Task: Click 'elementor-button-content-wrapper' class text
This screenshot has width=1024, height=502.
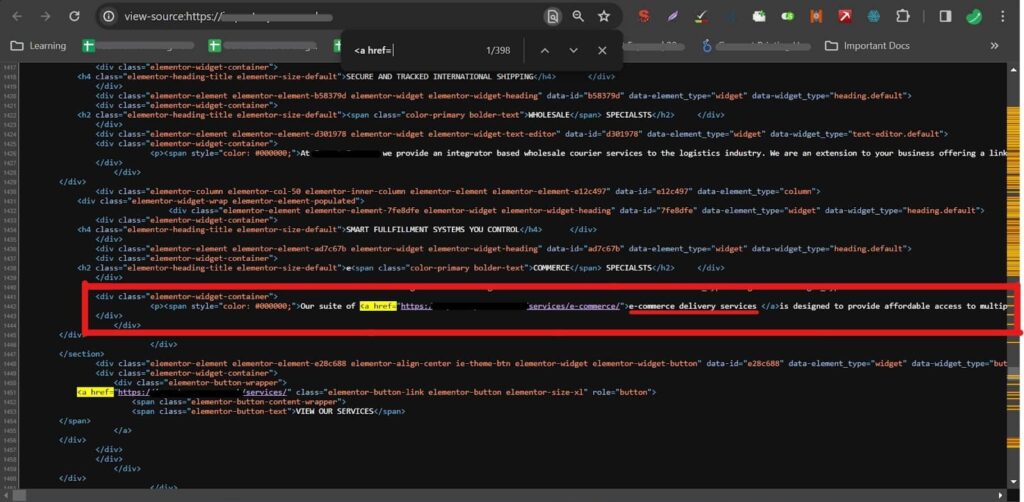Action: pyautogui.click(x=264, y=402)
